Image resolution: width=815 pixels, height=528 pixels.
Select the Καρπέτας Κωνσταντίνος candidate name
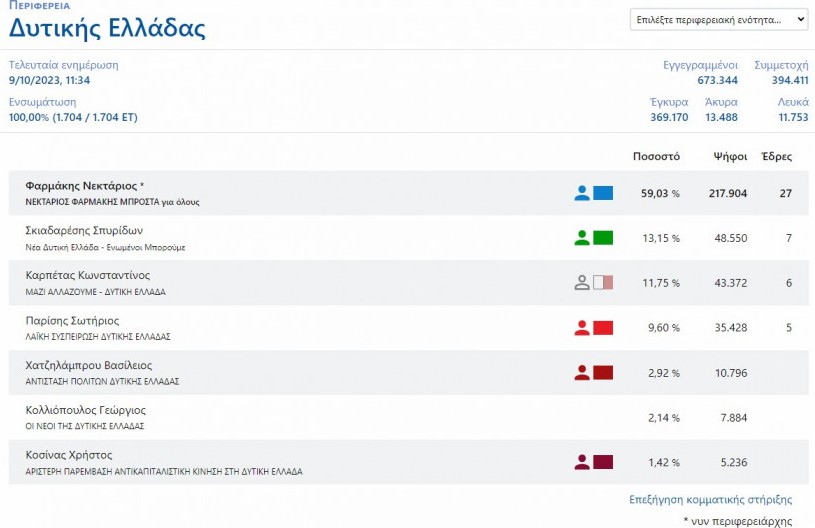click(x=87, y=275)
